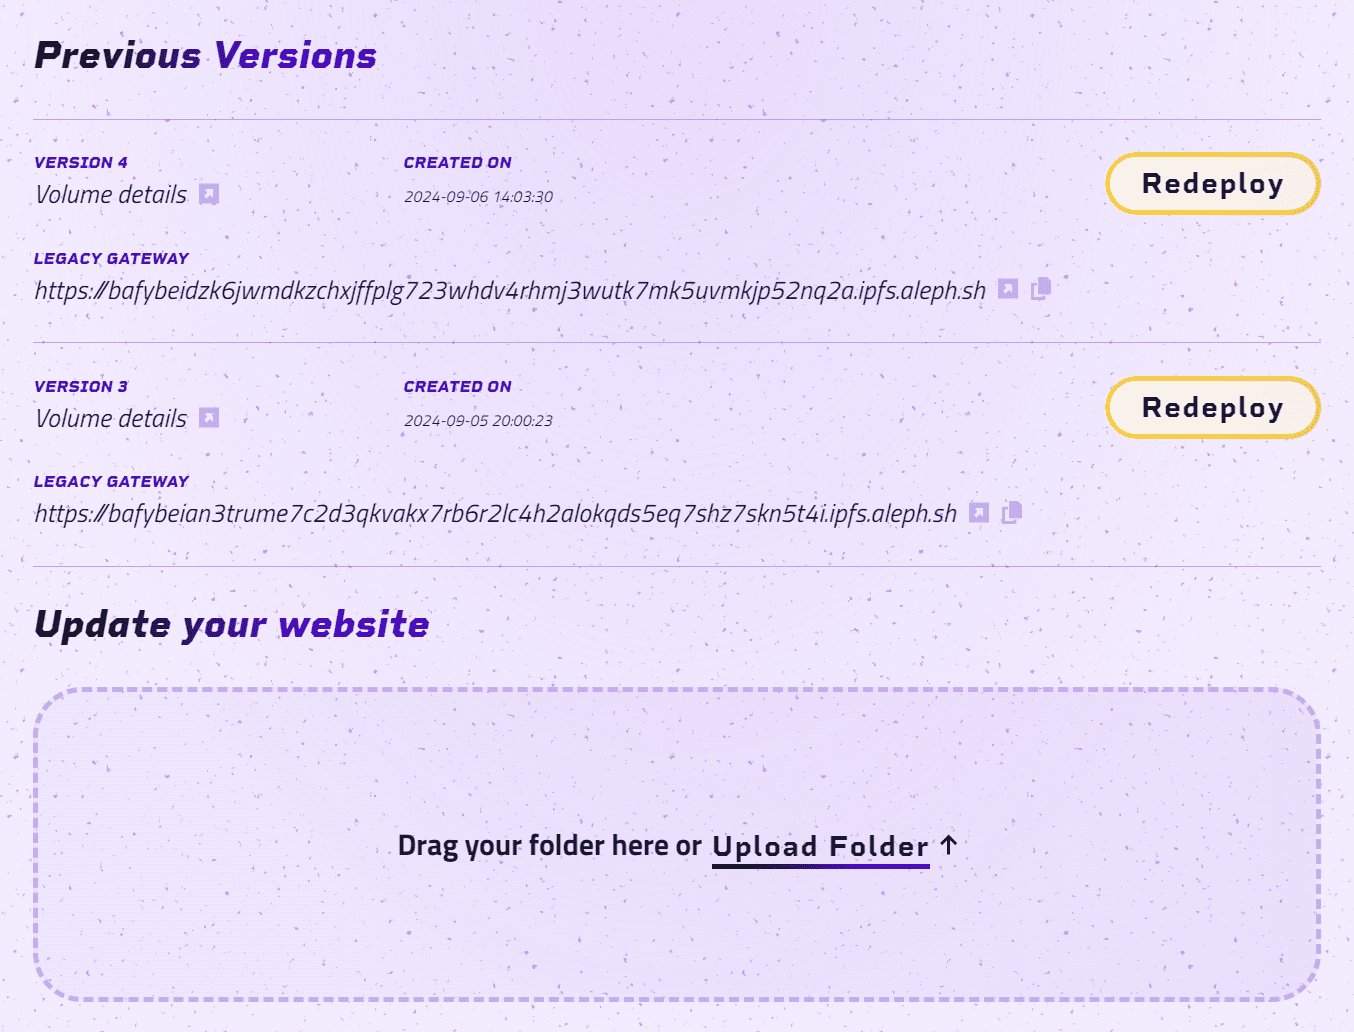Select Volume details text under Version 4
The height and width of the screenshot is (1032, 1354).
tap(110, 195)
